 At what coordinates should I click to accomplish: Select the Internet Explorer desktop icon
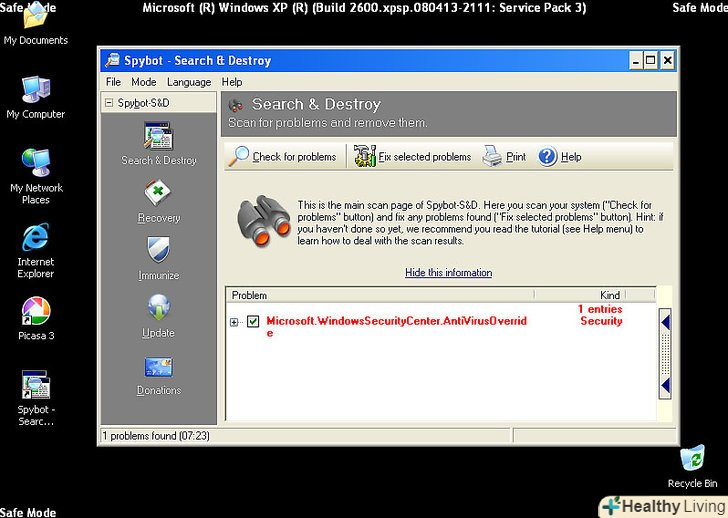click(x=36, y=237)
